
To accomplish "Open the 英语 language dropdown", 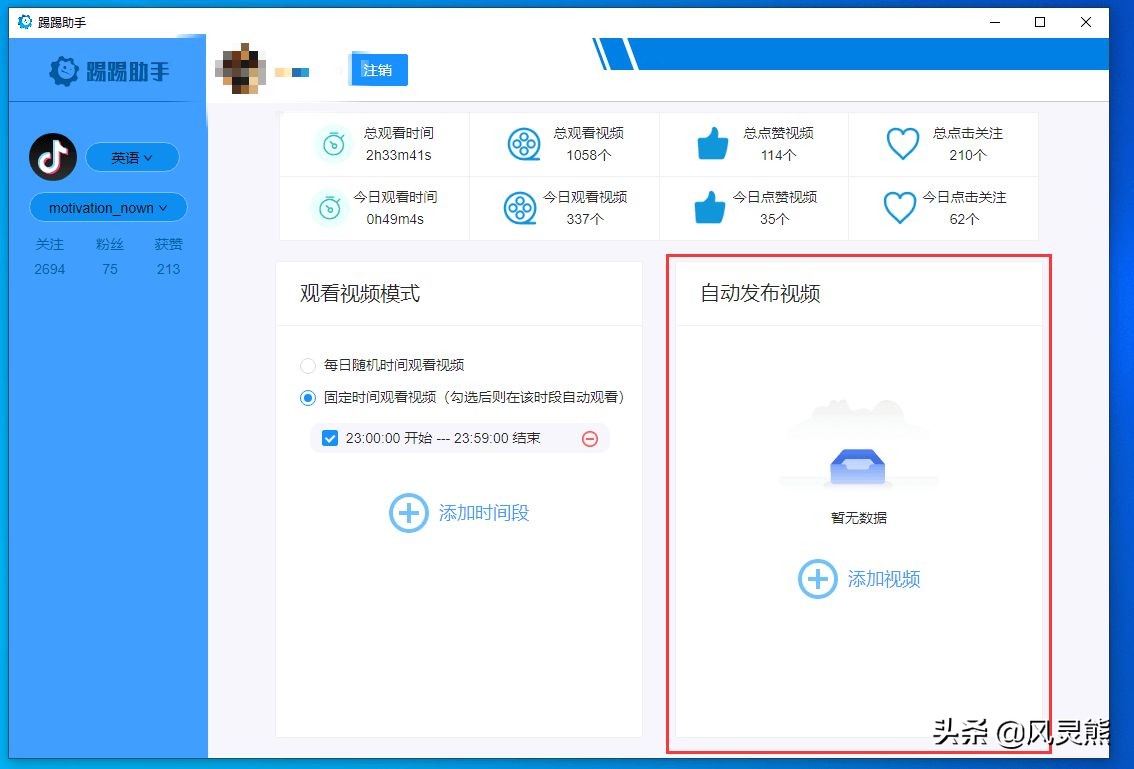I will pos(132,157).
